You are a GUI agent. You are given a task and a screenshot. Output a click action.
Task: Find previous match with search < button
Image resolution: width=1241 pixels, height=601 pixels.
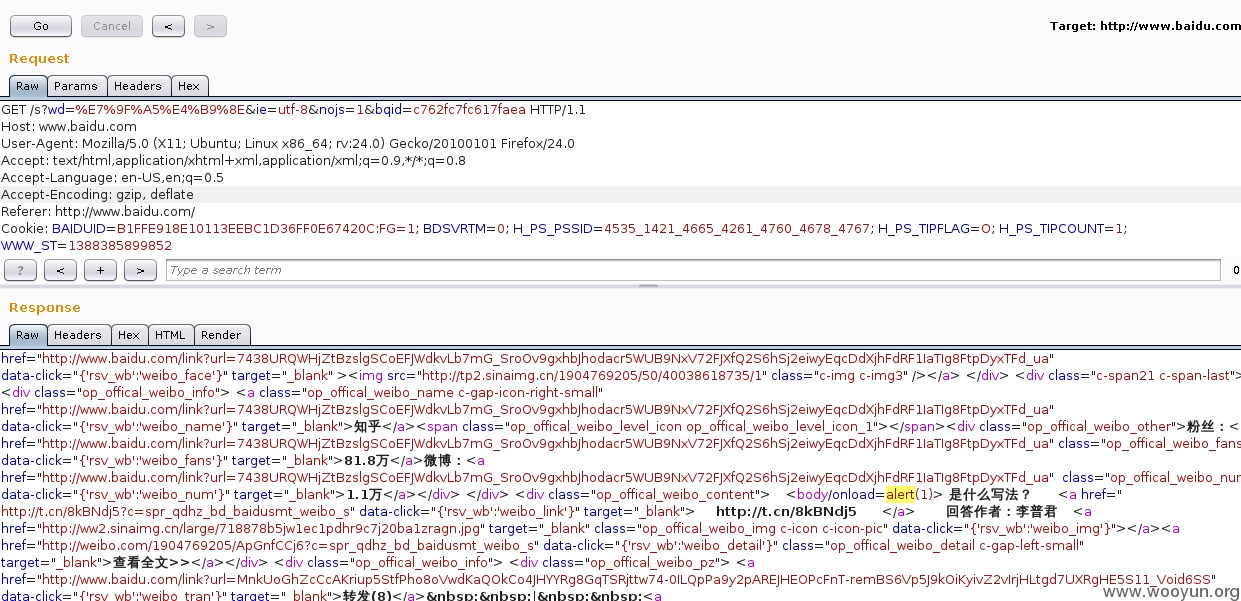pos(60,270)
